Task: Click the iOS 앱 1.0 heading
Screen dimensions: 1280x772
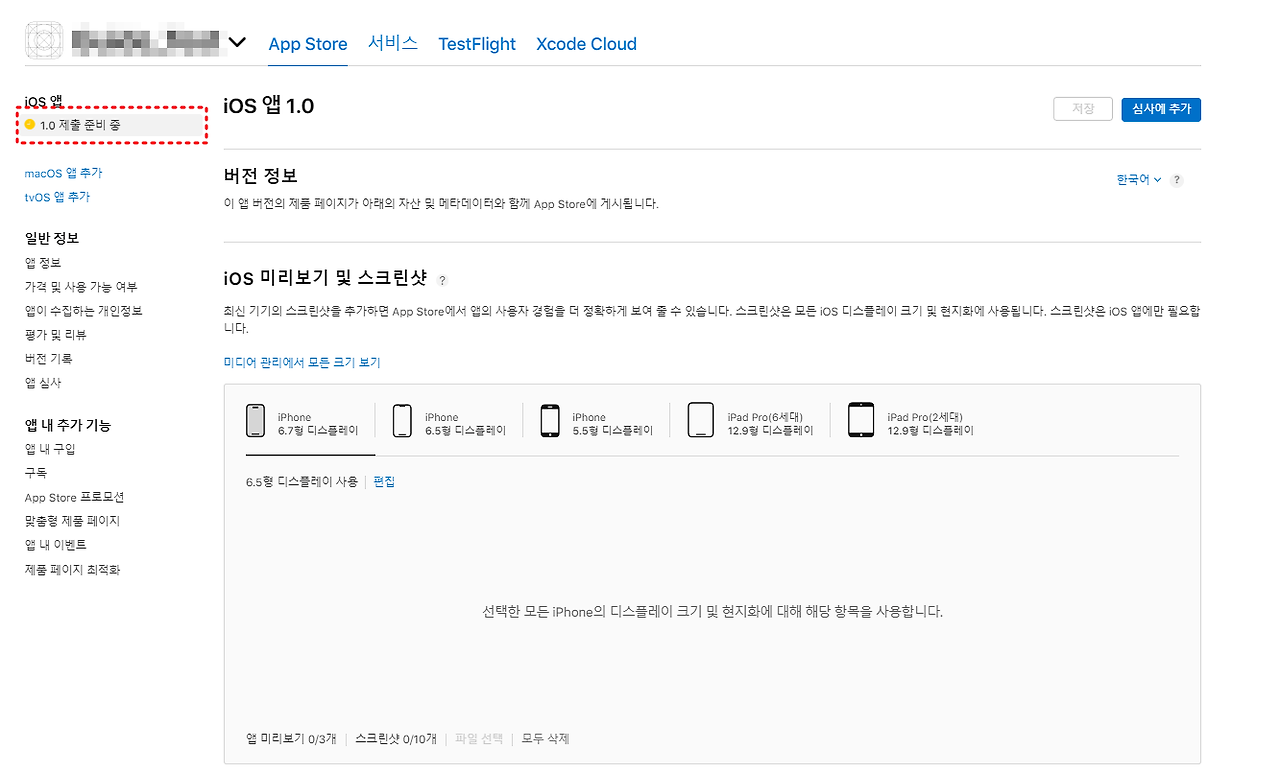Action: (x=269, y=107)
